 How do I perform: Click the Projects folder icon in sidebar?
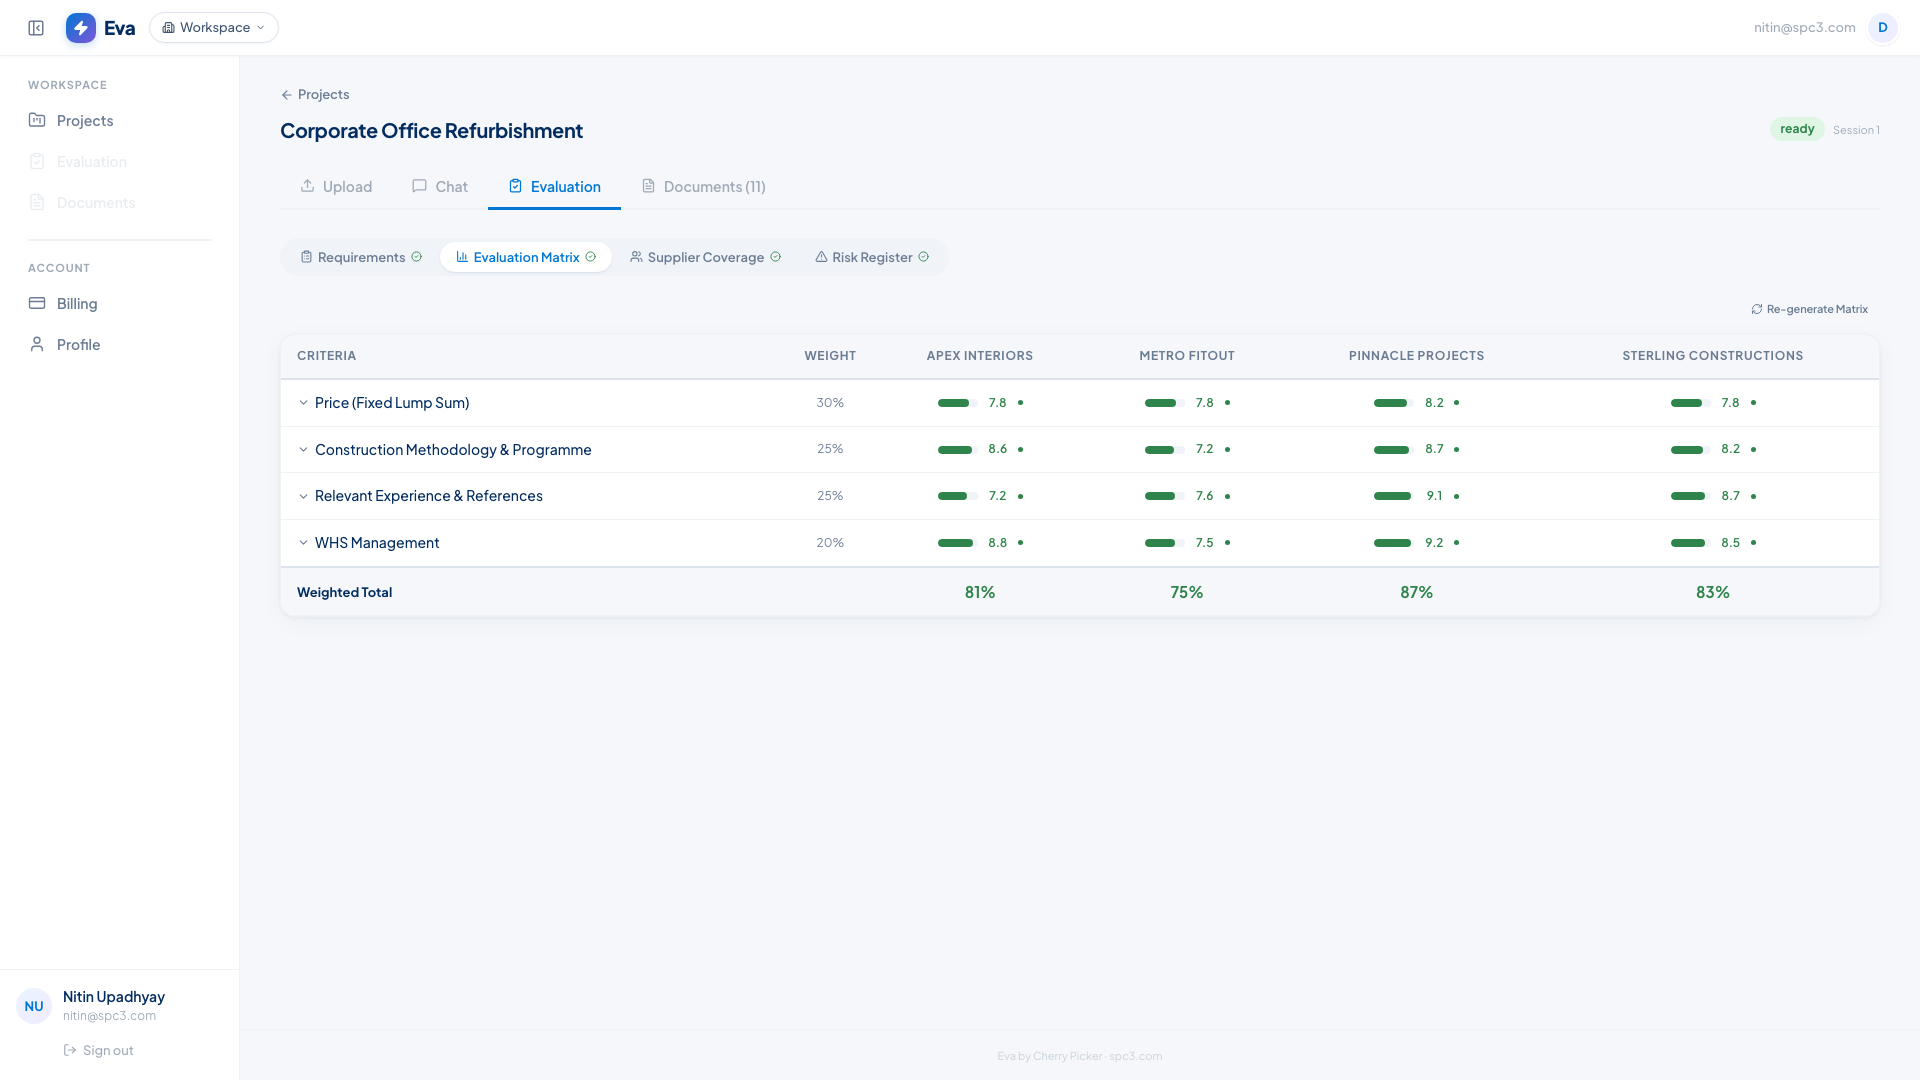37,120
